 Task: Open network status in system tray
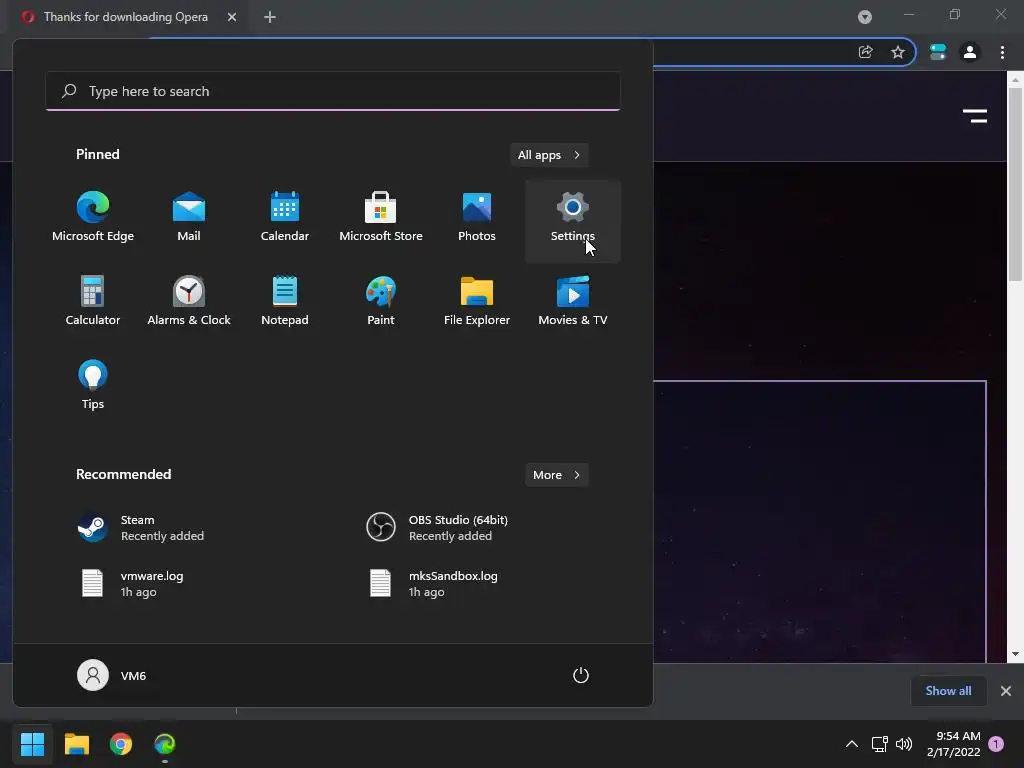click(880, 744)
